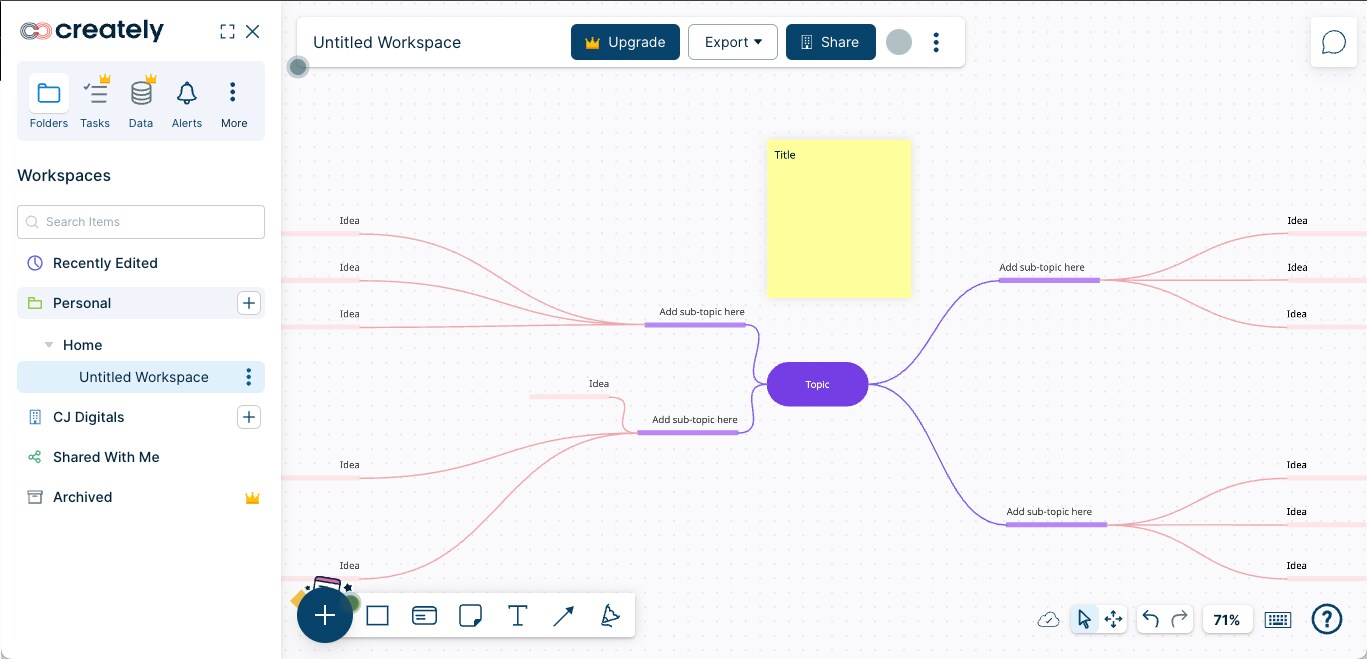The image size is (1367, 659).
Task: Click the fullscreen expand panel icon
Action: coord(227,32)
